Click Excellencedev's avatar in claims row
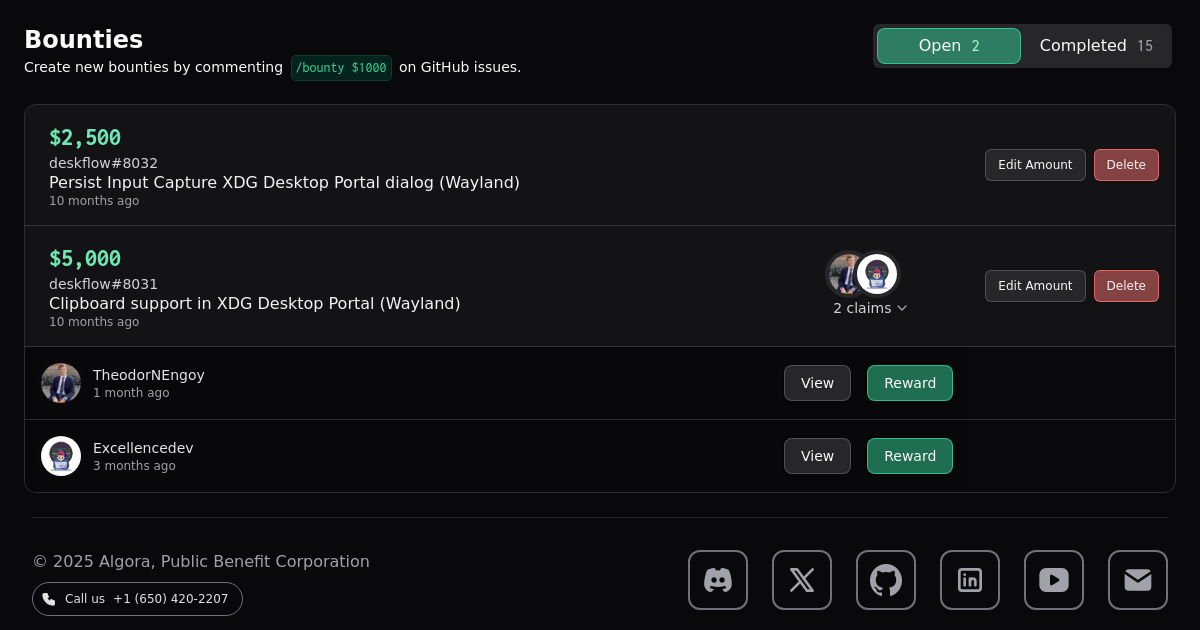The width and height of the screenshot is (1200, 630). point(61,456)
